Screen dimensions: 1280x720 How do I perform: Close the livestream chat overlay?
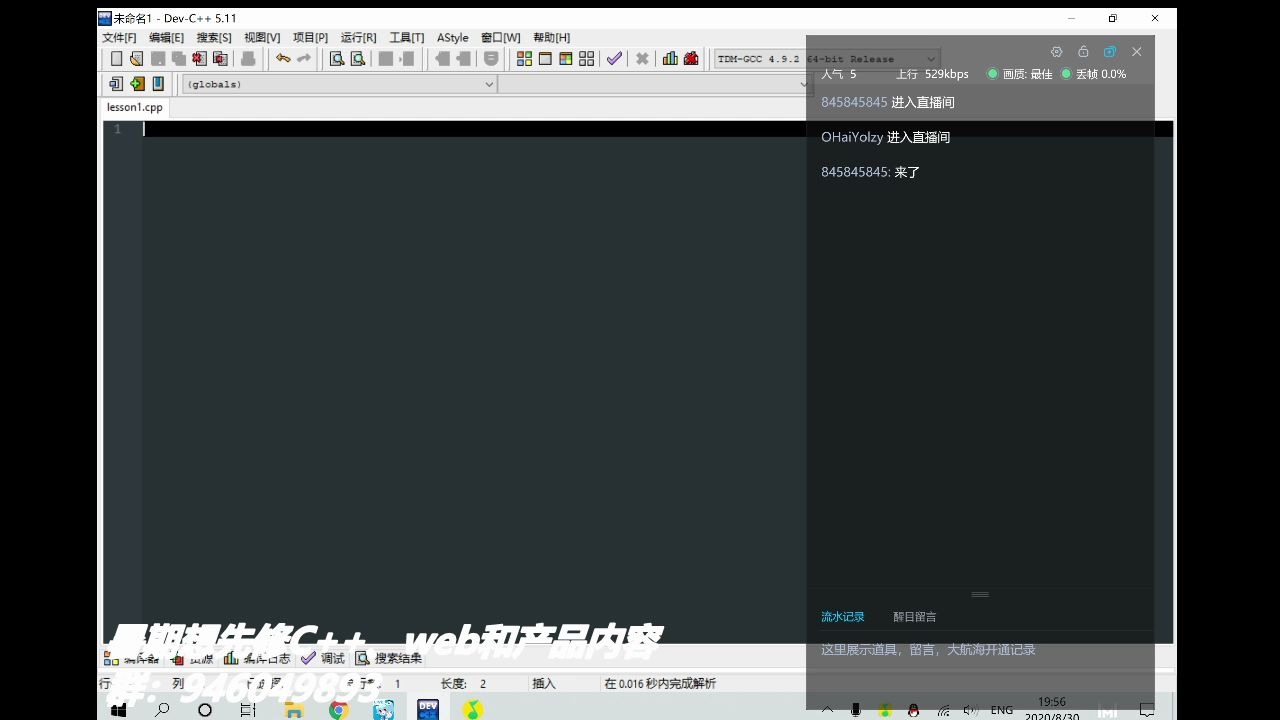point(1137,52)
